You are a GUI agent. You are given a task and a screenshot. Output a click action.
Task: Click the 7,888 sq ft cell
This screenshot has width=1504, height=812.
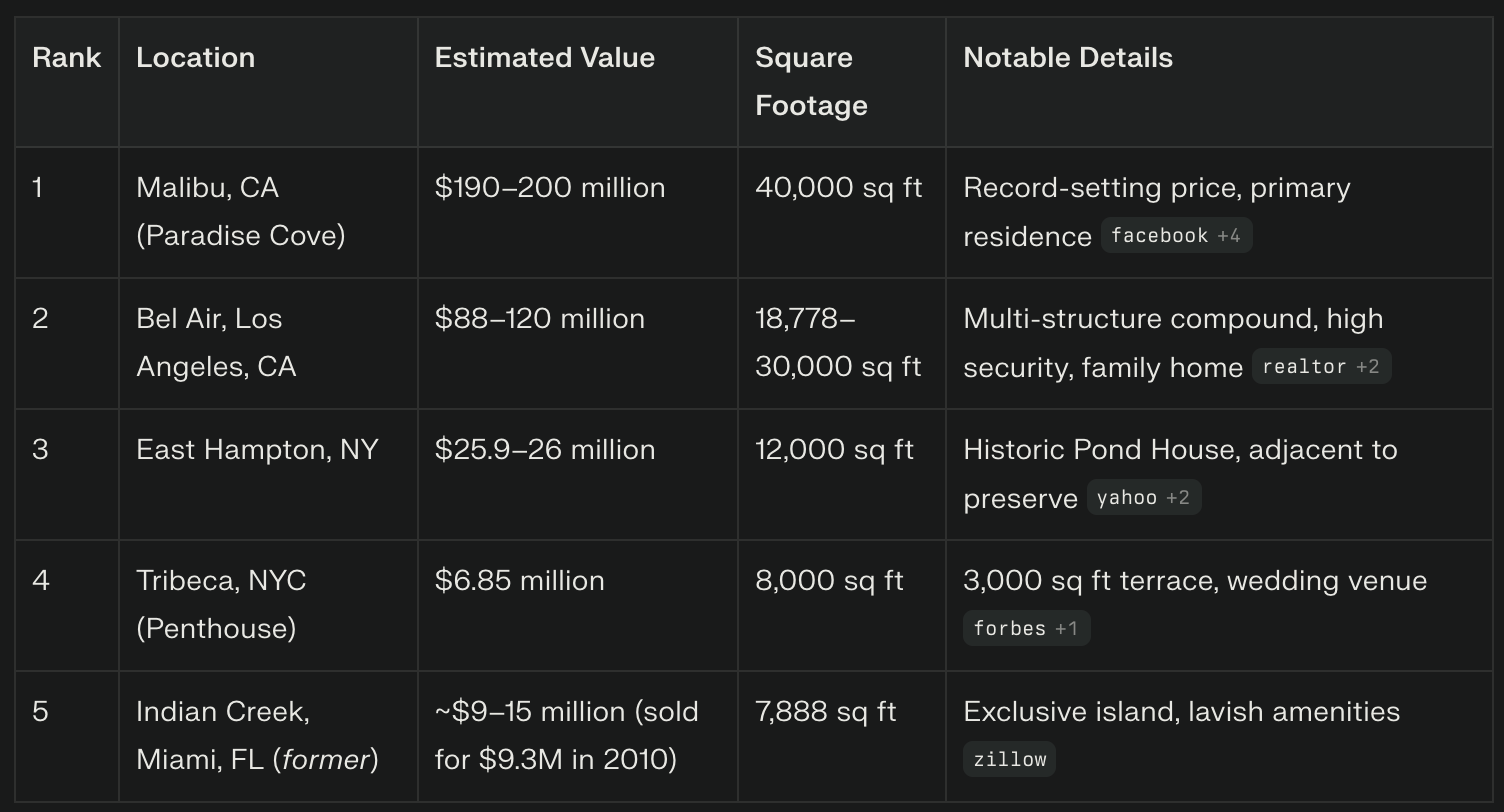pos(842,737)
